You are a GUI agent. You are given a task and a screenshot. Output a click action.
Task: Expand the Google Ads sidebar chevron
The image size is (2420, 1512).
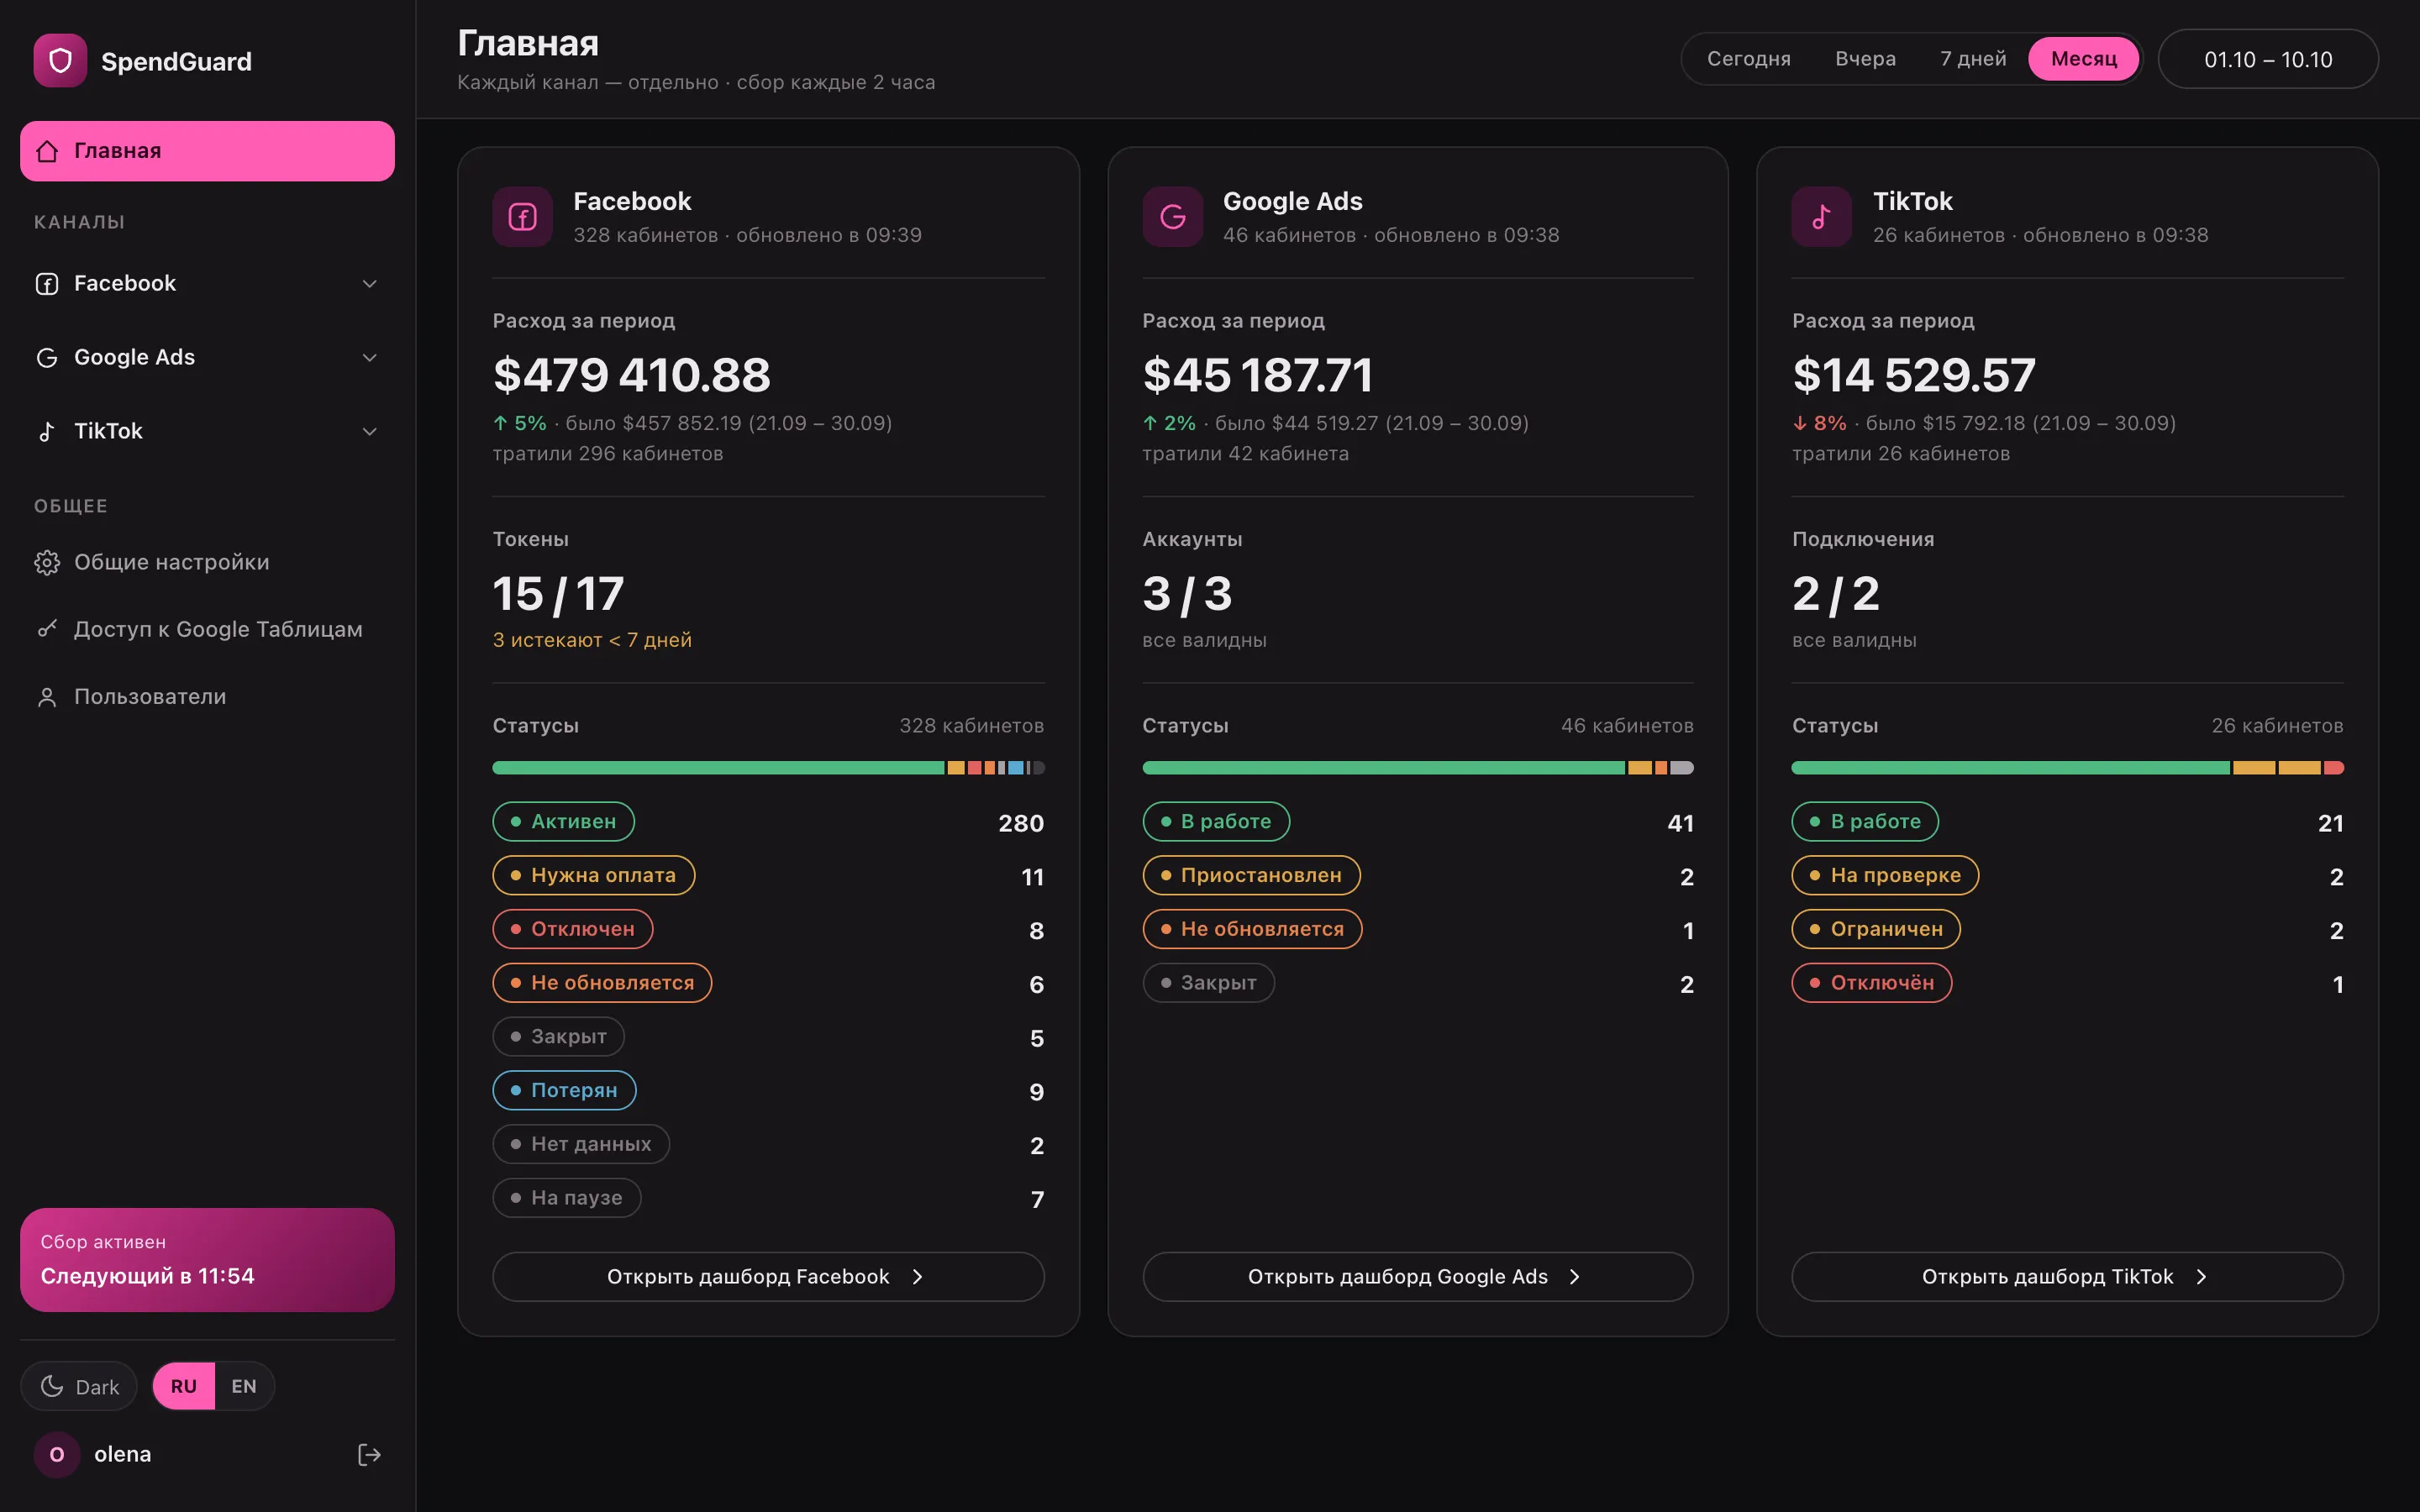point(369,358)
